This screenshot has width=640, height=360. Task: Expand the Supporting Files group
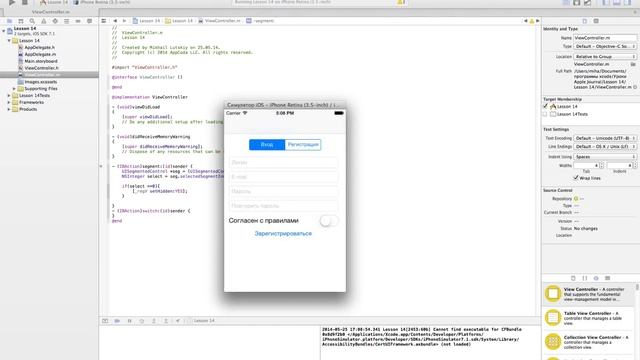[14, 89]
